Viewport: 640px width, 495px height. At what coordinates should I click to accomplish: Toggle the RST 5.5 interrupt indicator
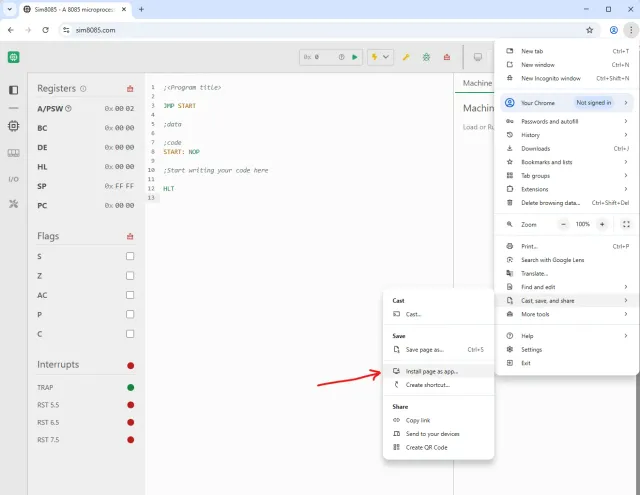pos(131,405)
